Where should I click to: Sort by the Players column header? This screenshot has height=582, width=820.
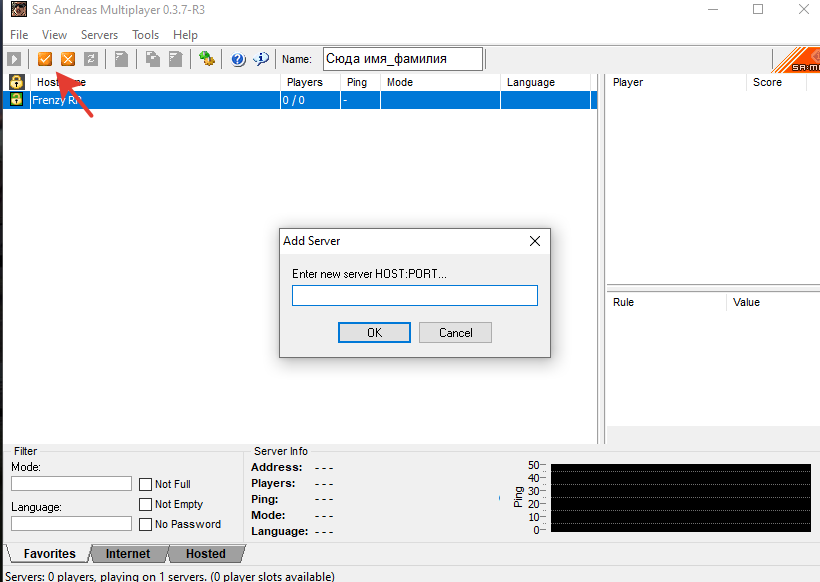click(311, 82)
